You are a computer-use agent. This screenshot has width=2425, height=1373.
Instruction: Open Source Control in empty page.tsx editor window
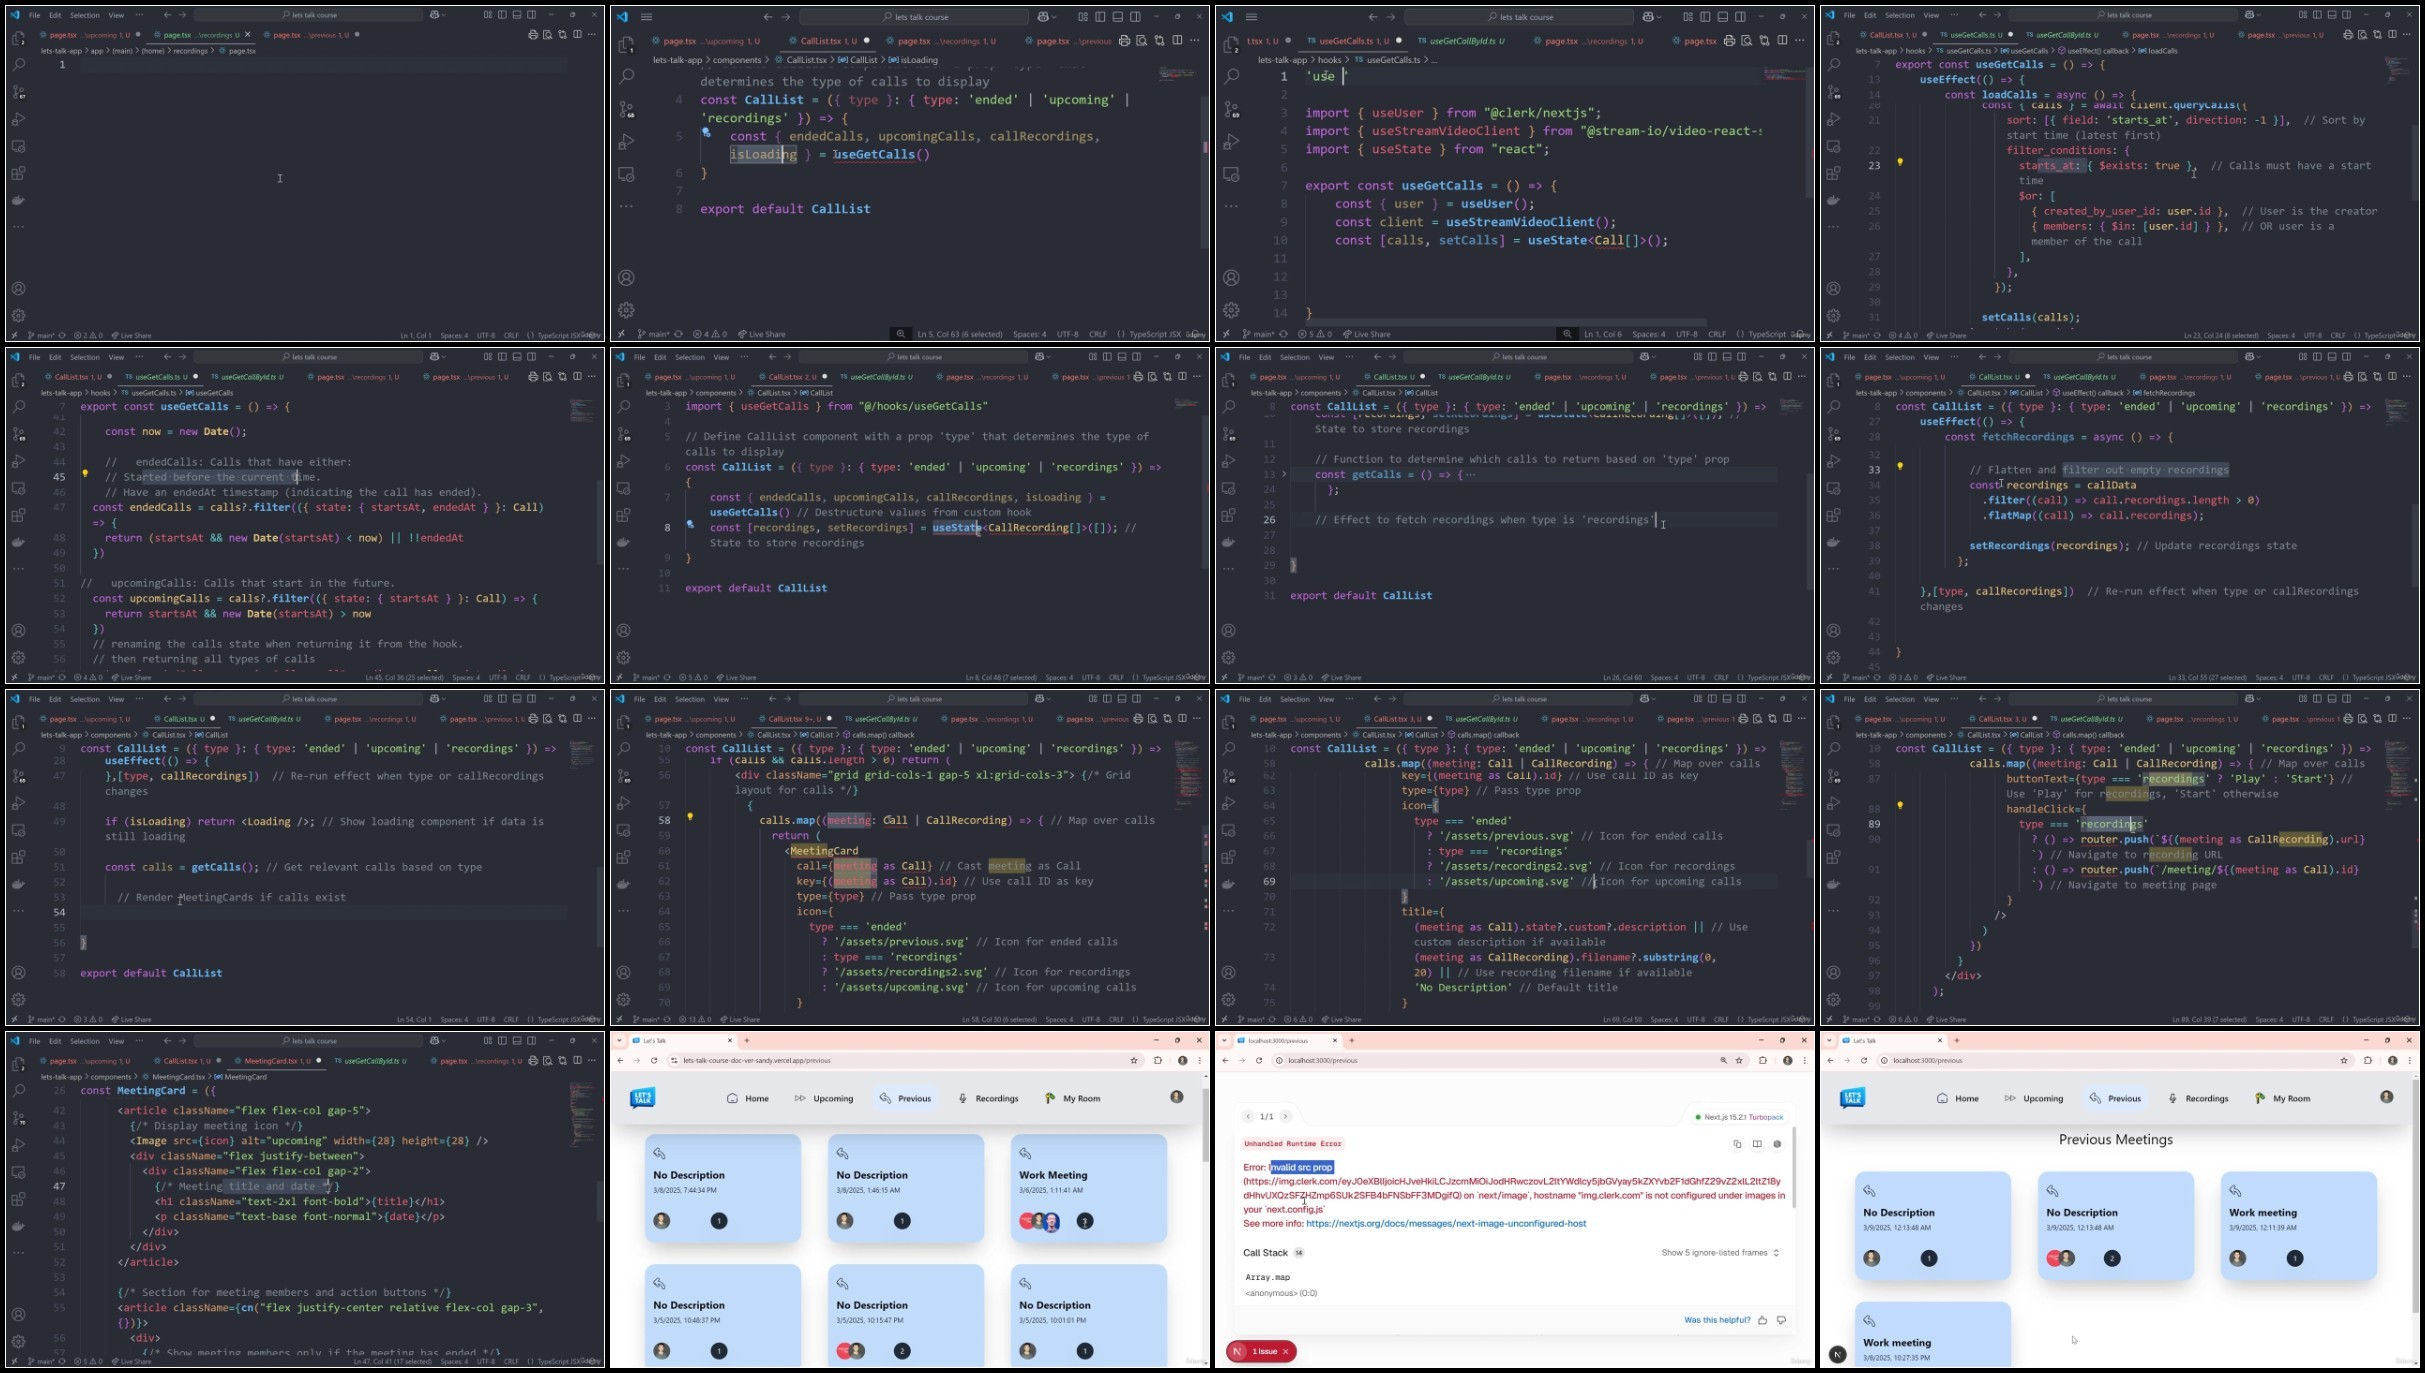pyautogui.click(x=18, y=92)
